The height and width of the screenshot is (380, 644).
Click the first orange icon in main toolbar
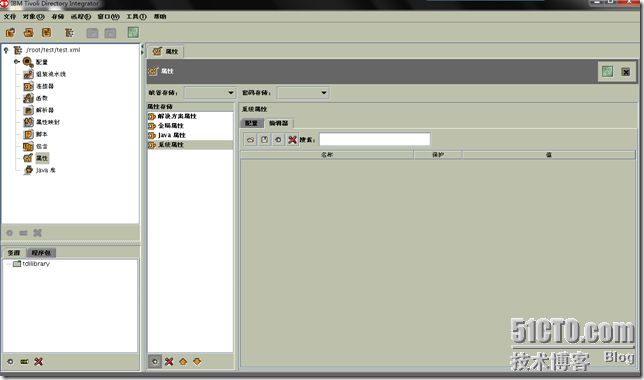point(10,32)
